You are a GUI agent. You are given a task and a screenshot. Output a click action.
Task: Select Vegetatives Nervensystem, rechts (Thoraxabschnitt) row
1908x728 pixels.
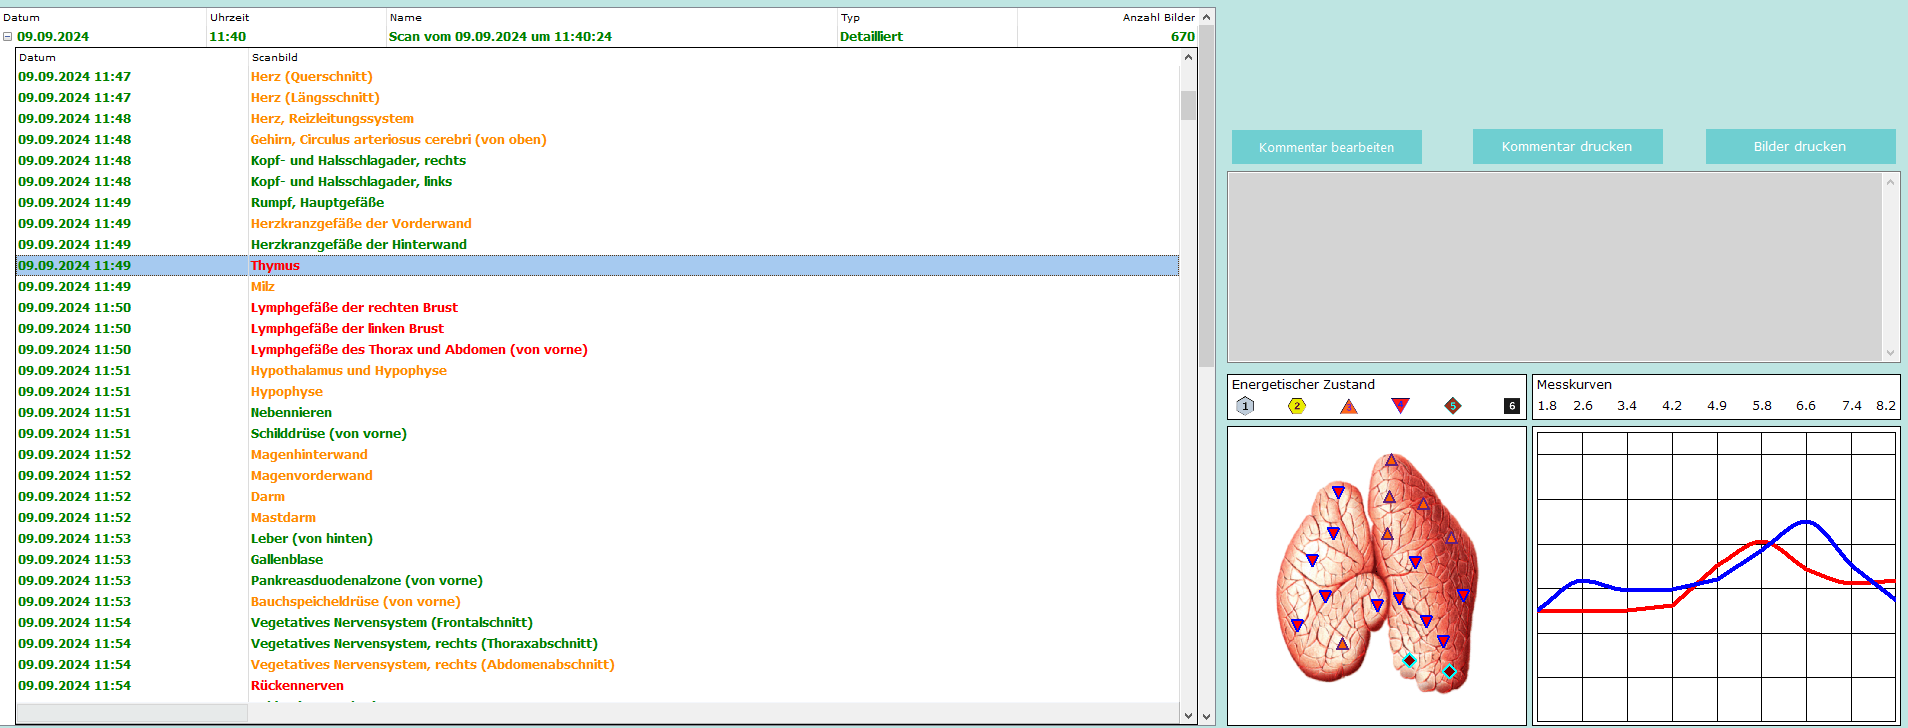[x=598, y=643]
